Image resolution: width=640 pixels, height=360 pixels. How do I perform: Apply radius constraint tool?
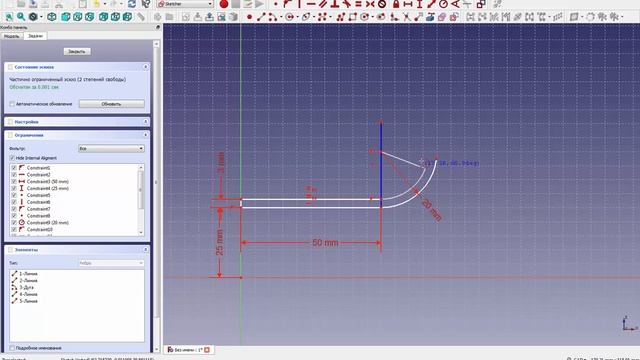[x=443, y=4]
